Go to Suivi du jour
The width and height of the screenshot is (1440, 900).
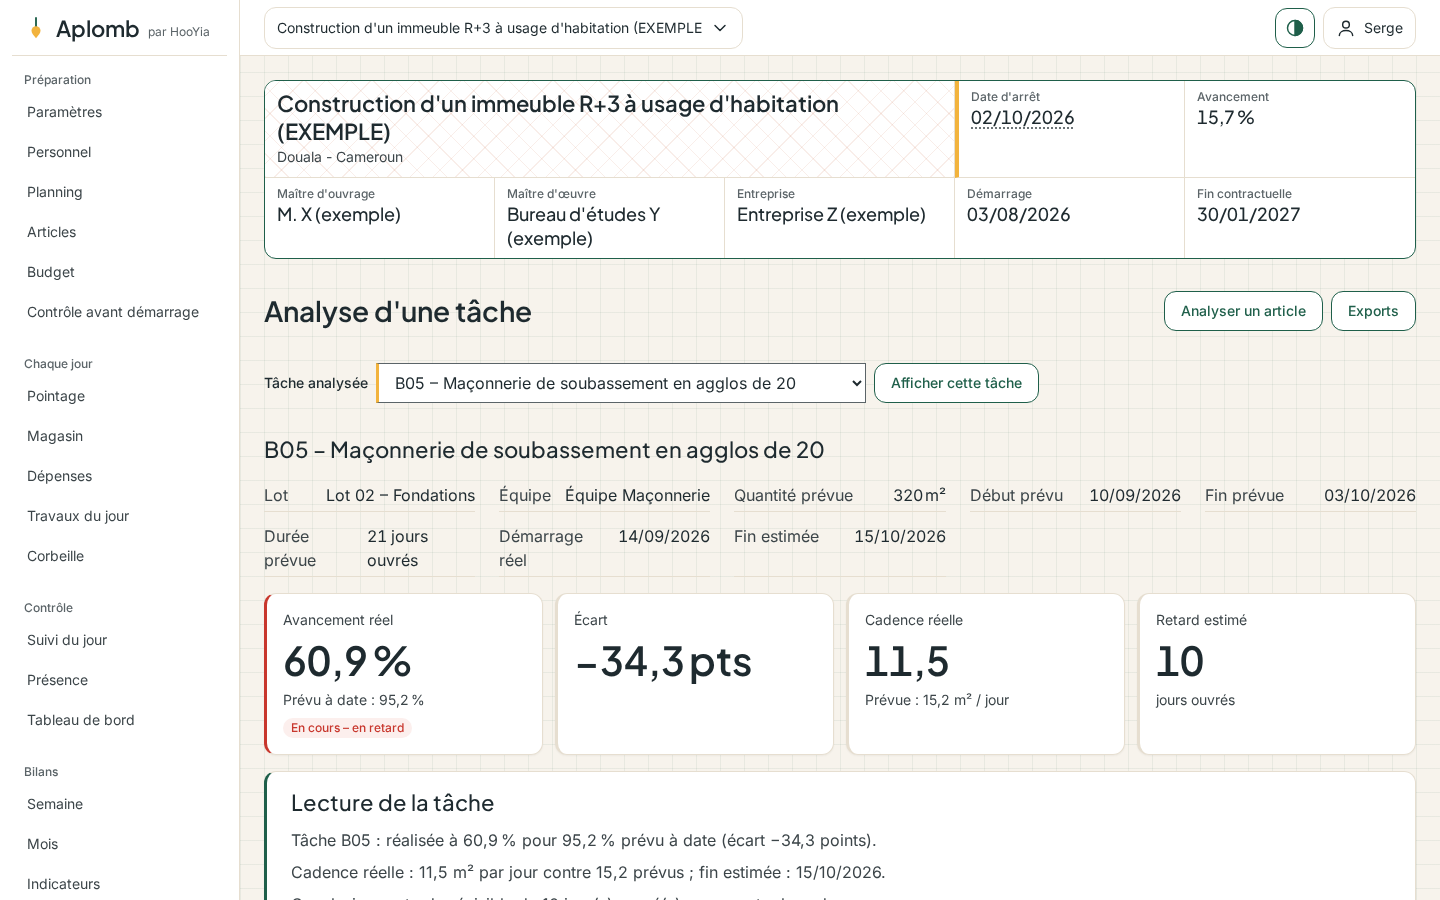[x=120, y=640]
